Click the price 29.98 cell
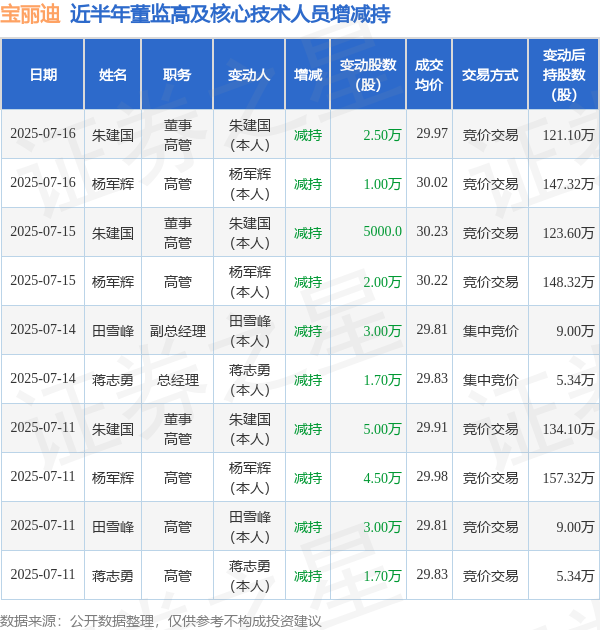 (x=432, y=477)
